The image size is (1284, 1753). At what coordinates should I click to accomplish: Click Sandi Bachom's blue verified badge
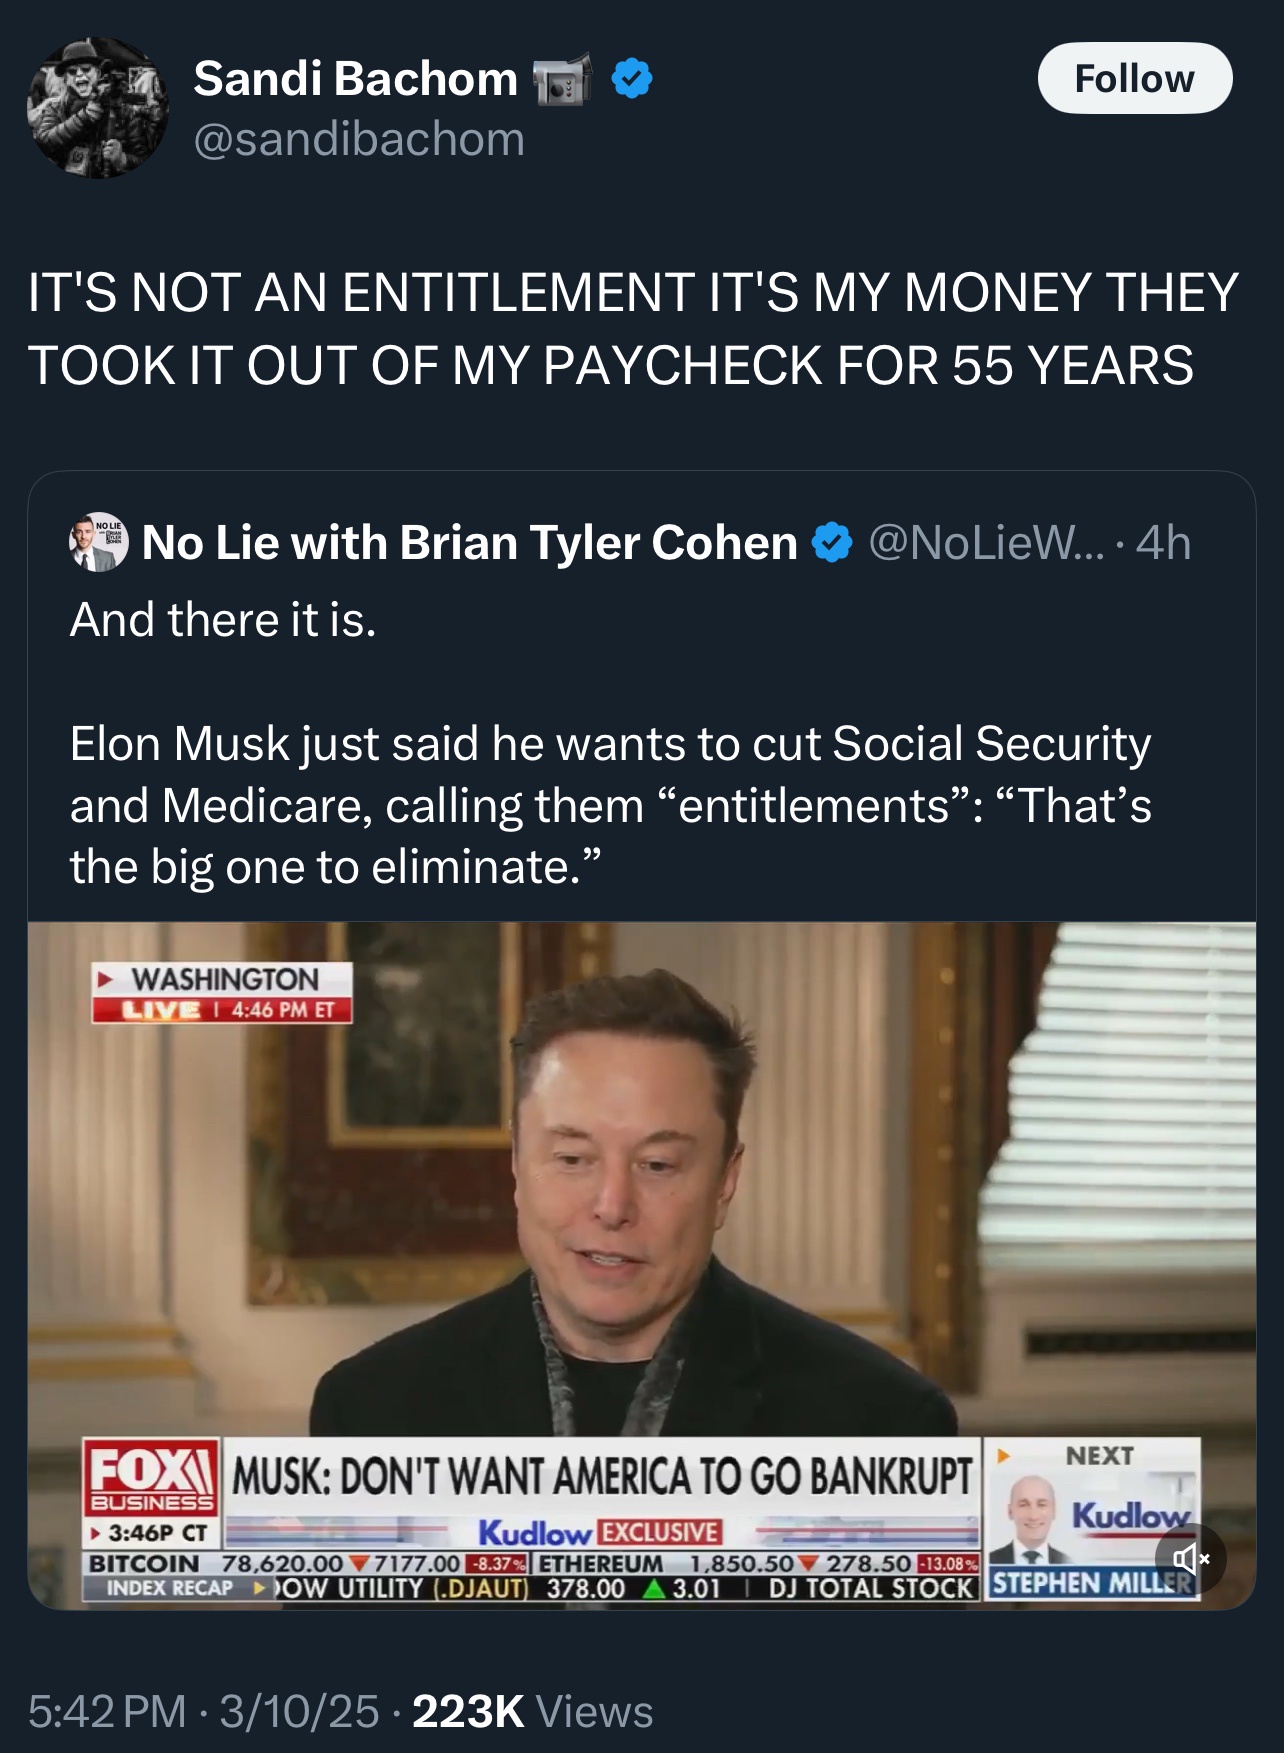point(632,79)
